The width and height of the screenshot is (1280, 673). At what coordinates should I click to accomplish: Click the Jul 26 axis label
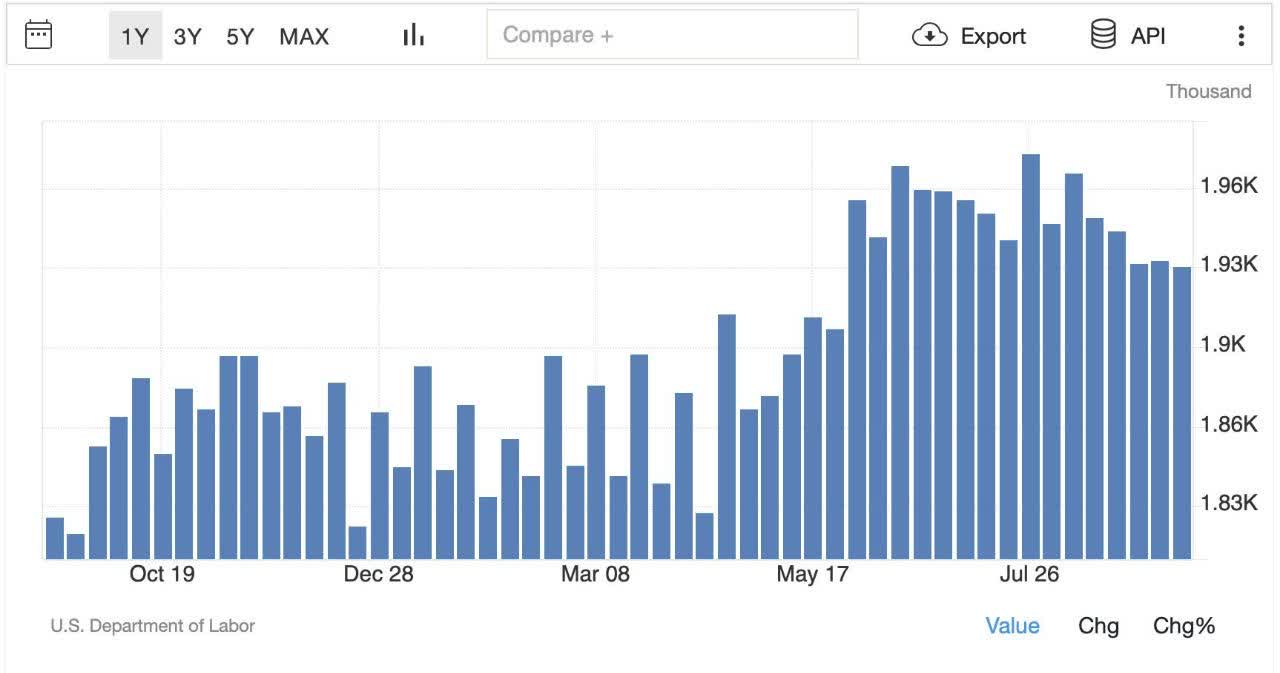click(x=1028, y=574)
